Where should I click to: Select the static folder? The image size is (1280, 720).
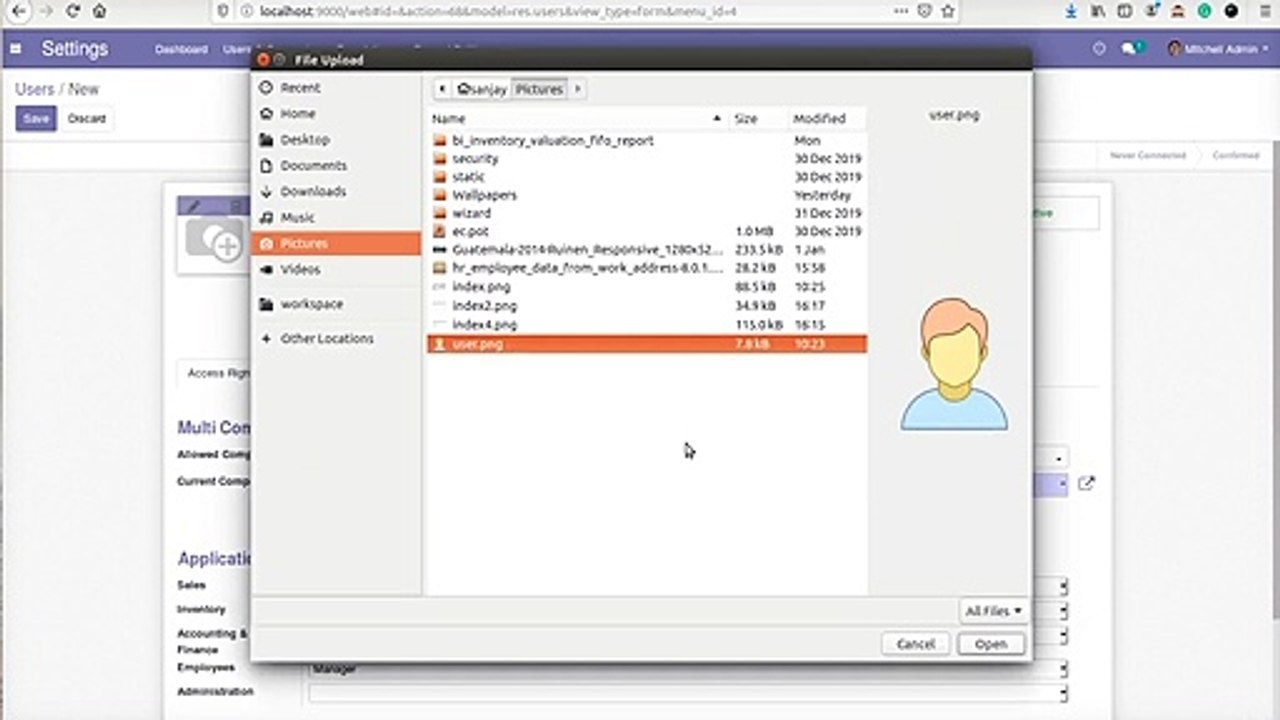[647, 177]
